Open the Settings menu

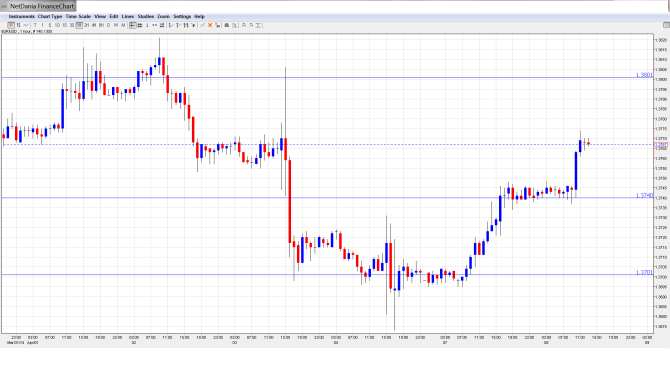tap(182, 16)
